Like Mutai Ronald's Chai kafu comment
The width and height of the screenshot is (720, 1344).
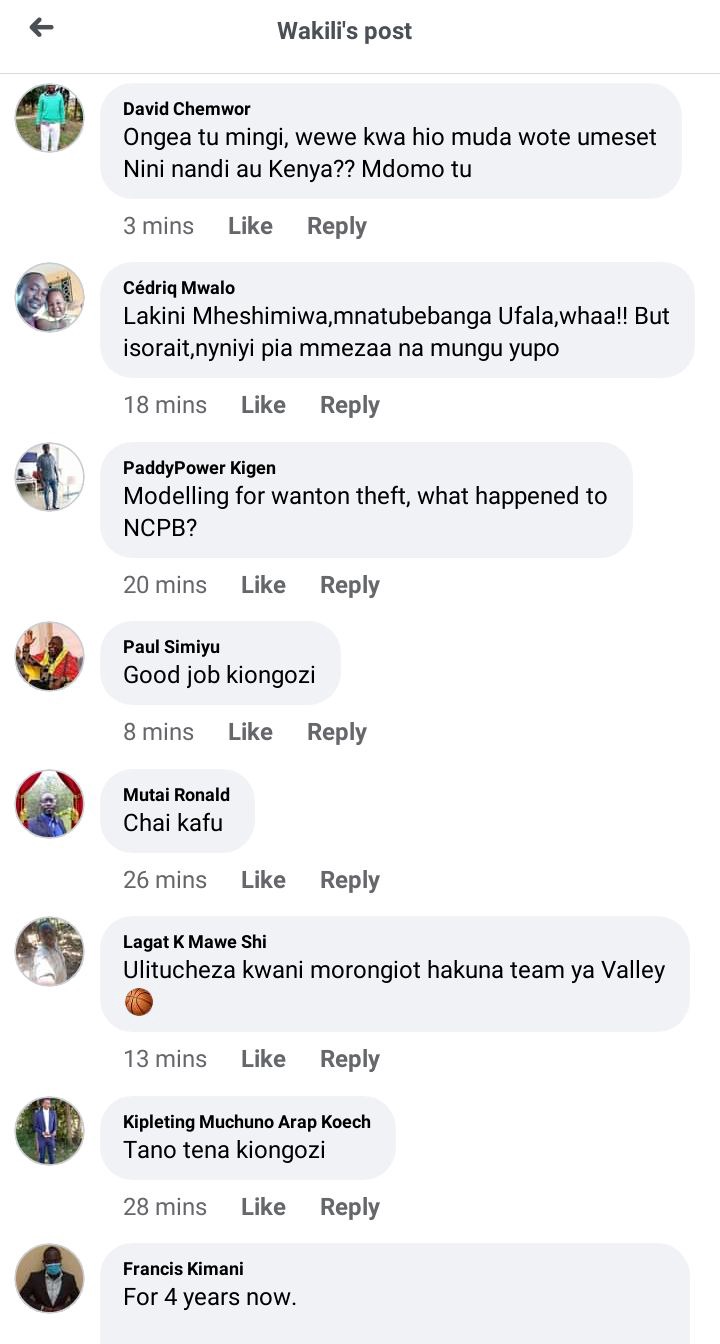click(263, 880)
